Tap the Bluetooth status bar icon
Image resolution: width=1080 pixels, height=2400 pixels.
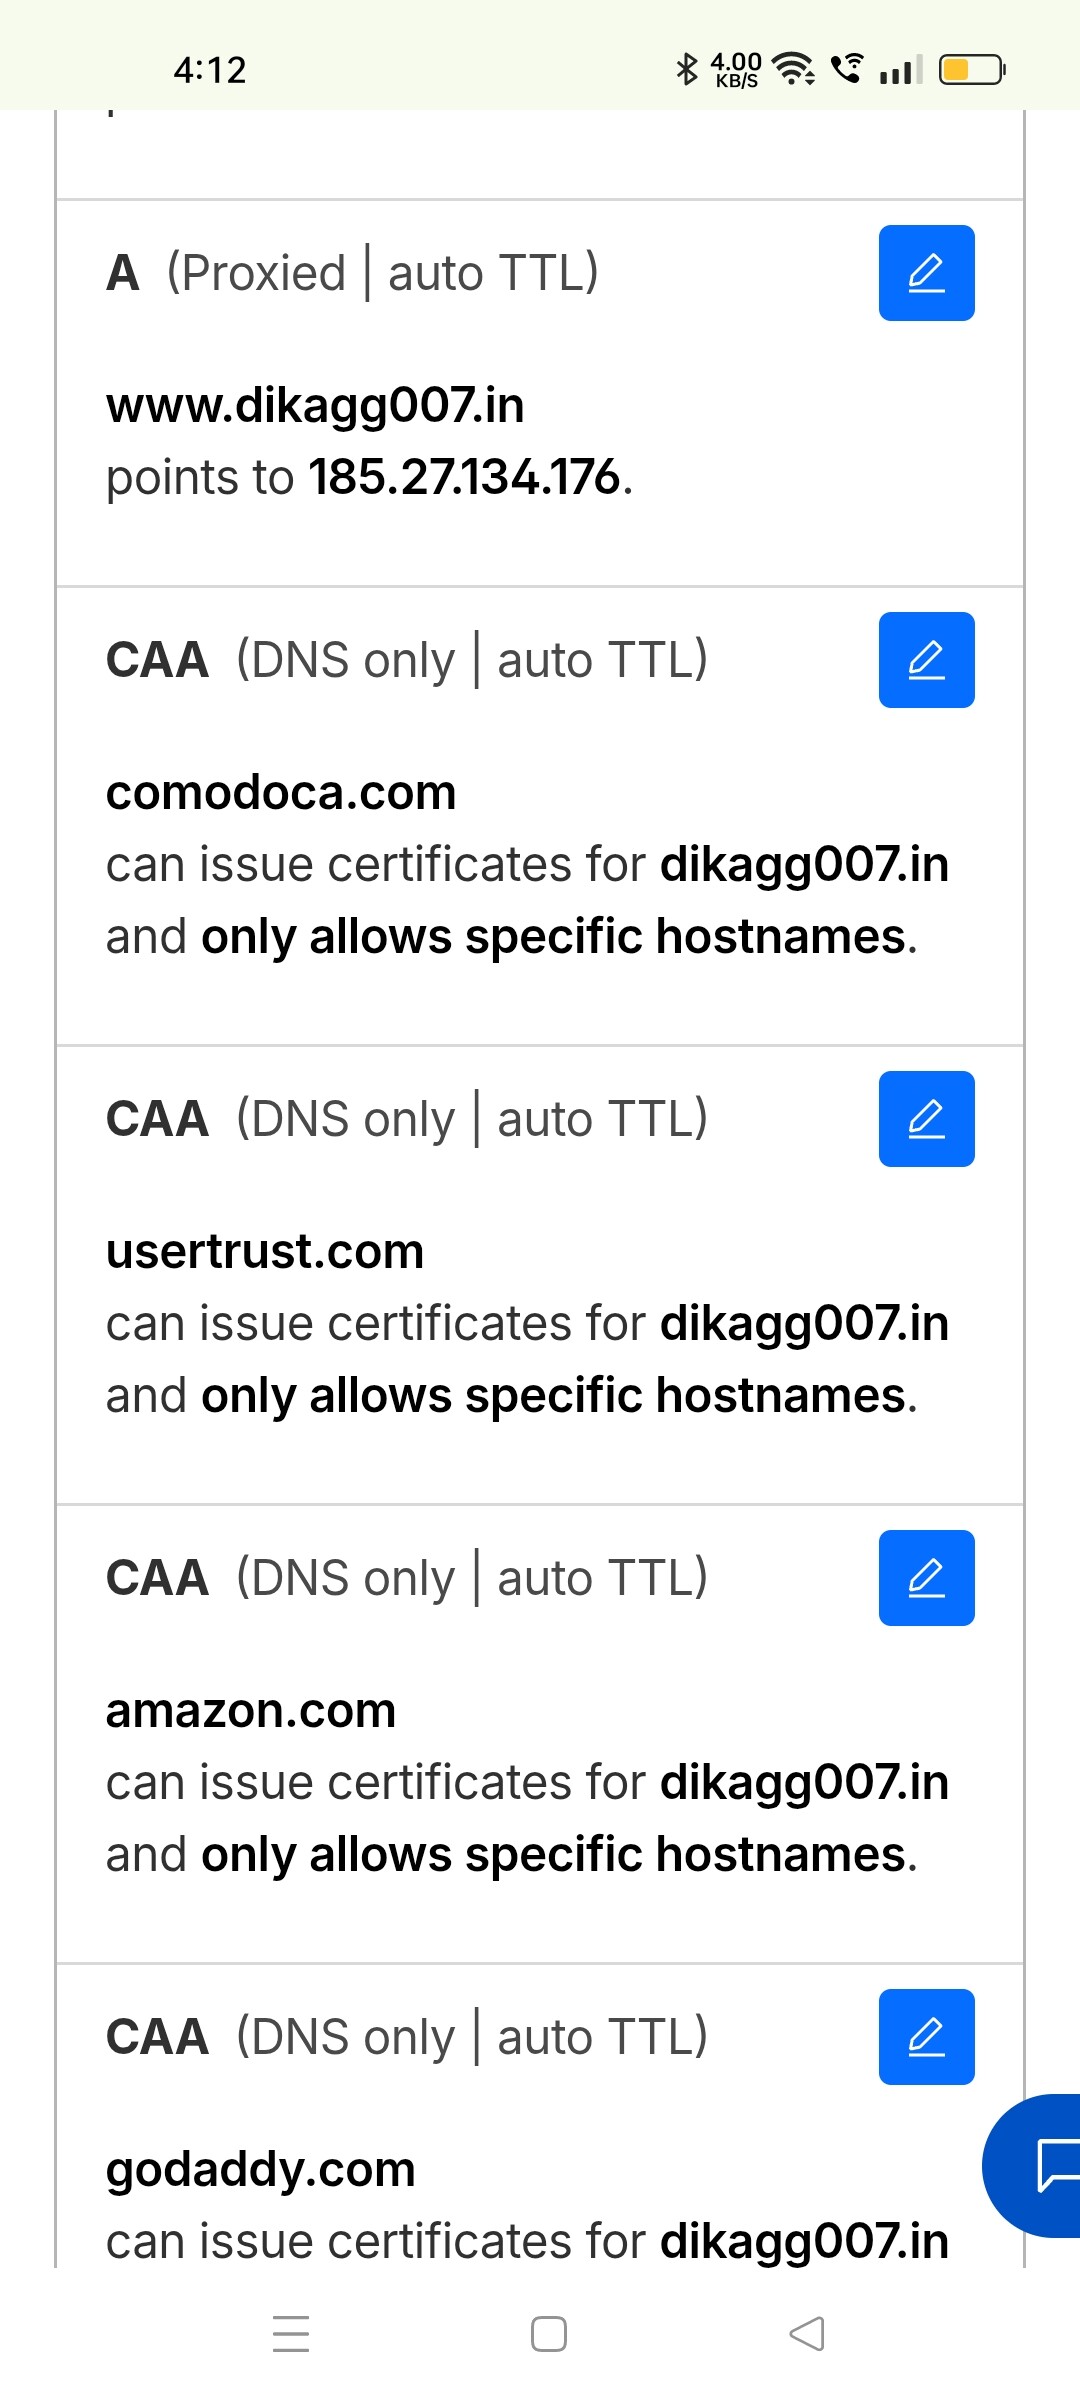tap(686, 69)
